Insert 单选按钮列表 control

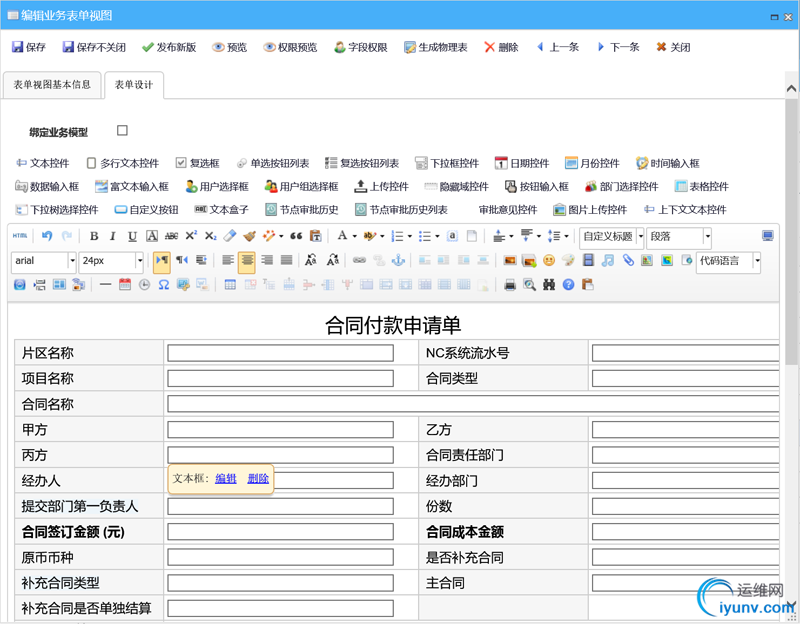273,163
